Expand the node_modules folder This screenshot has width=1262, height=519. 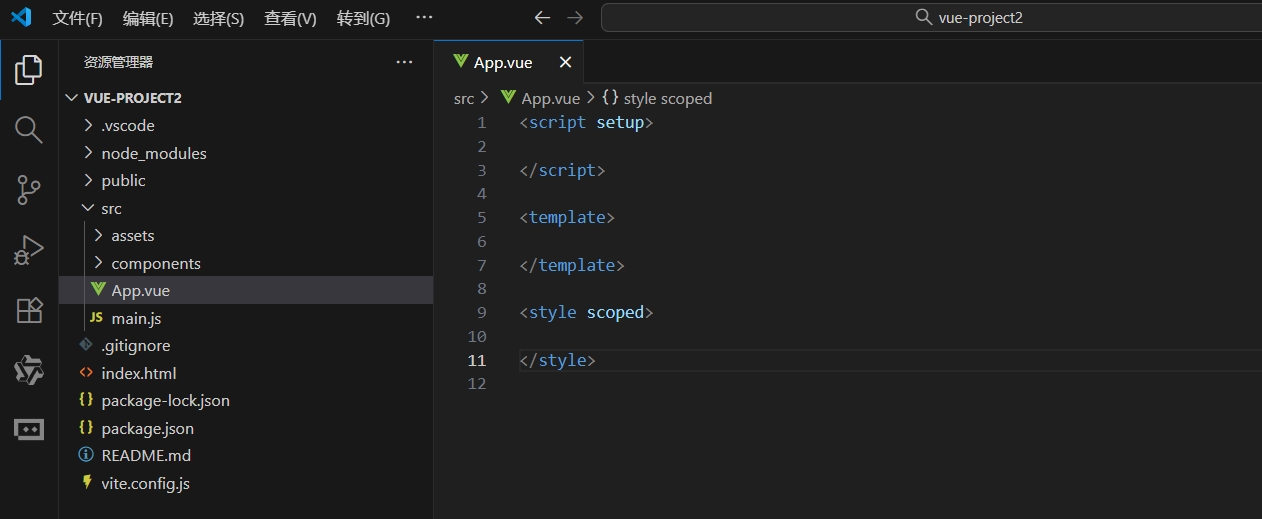(x=153, y=154)
